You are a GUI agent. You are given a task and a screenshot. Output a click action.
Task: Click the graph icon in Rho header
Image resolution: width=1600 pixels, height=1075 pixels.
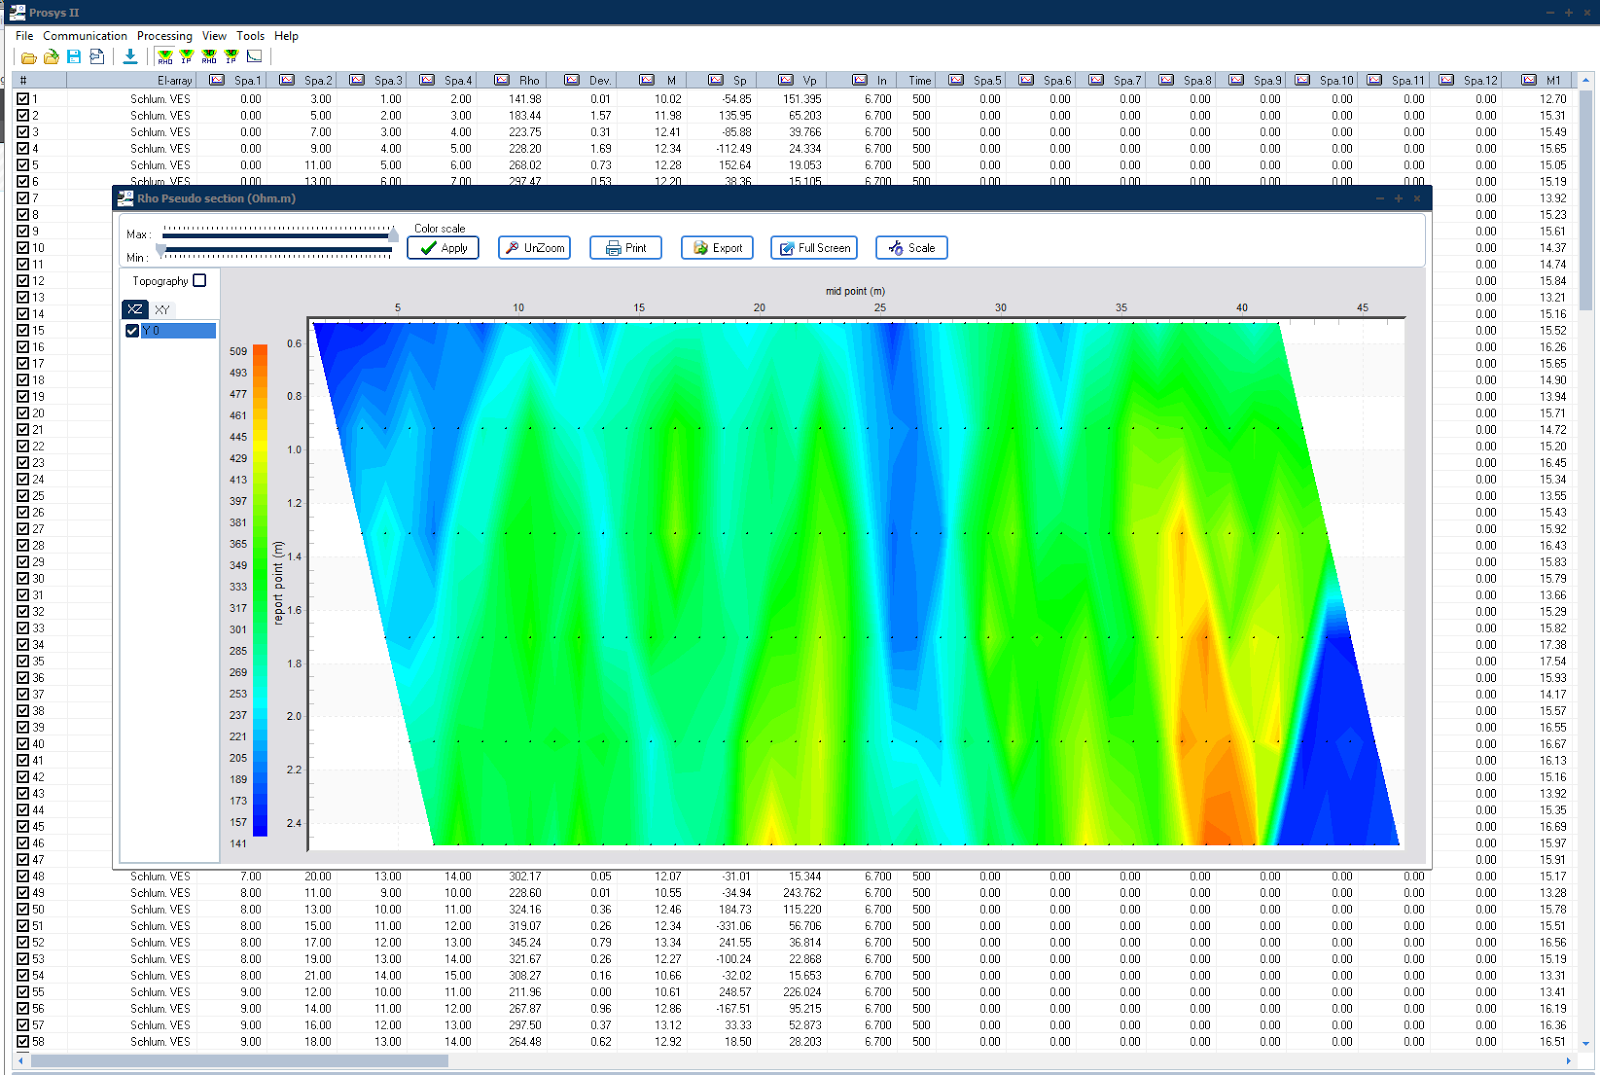(502, 80)
